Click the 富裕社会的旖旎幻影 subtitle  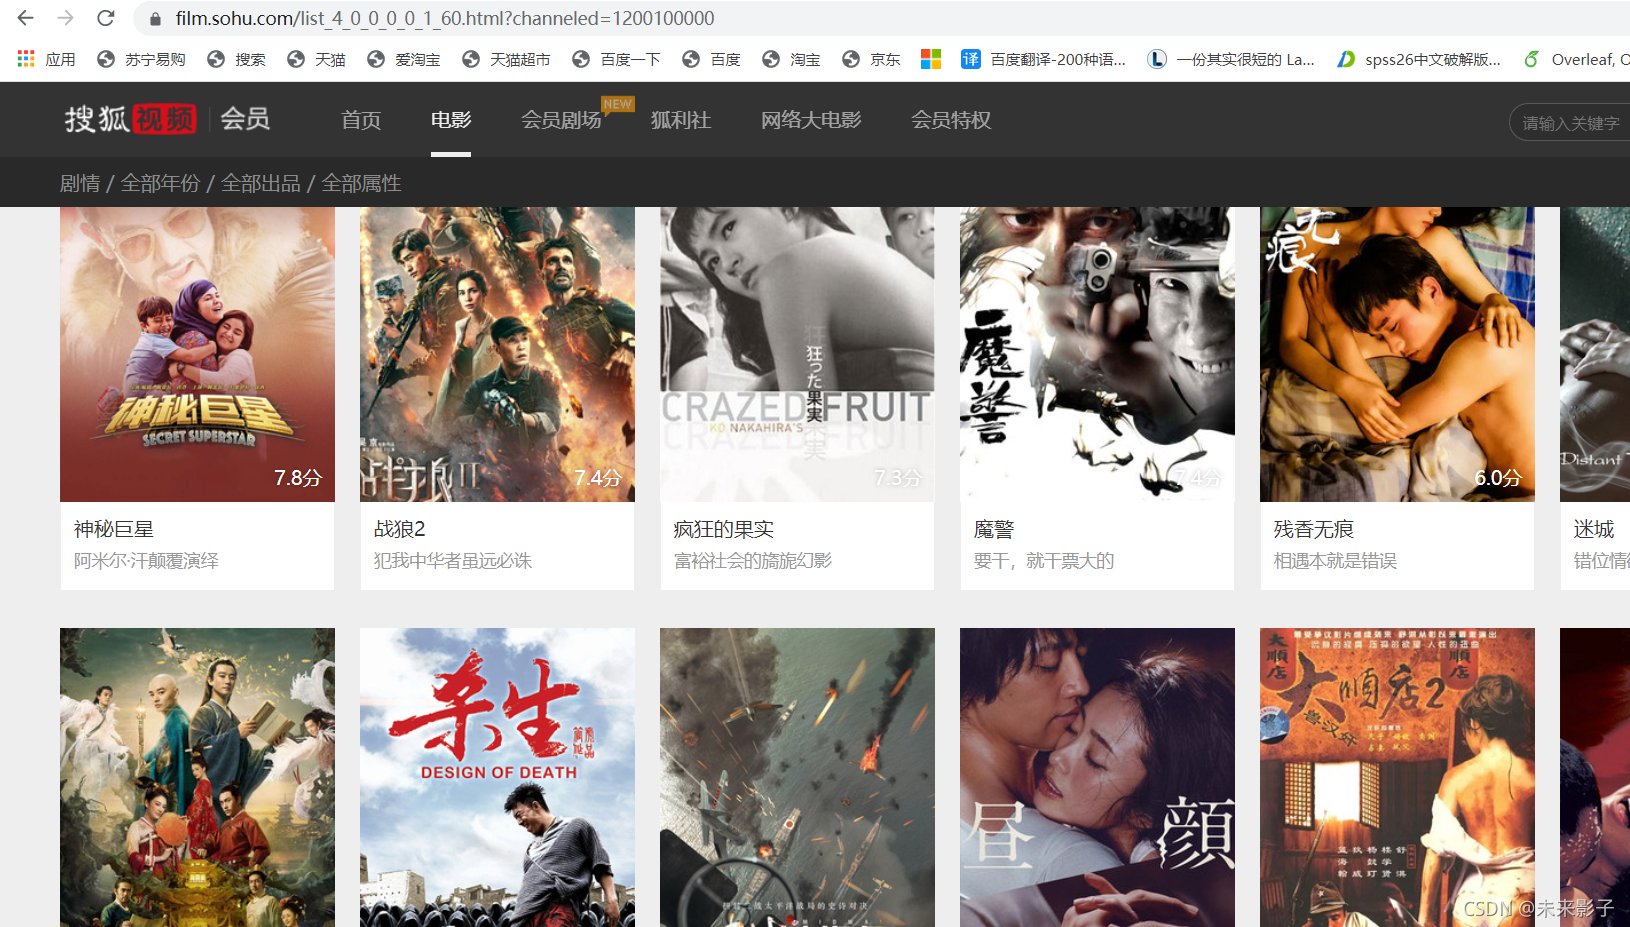753,561
